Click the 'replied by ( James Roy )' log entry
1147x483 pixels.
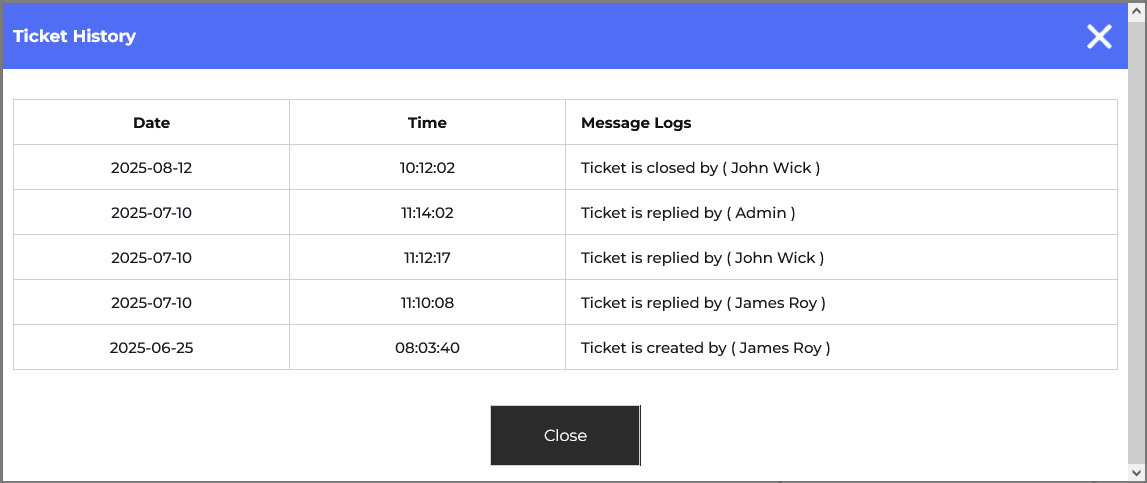(x=703, y=303)
